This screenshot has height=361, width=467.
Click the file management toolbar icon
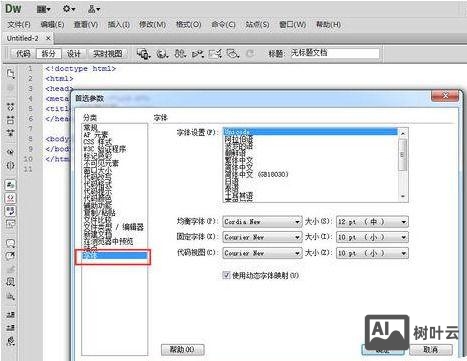180,54
